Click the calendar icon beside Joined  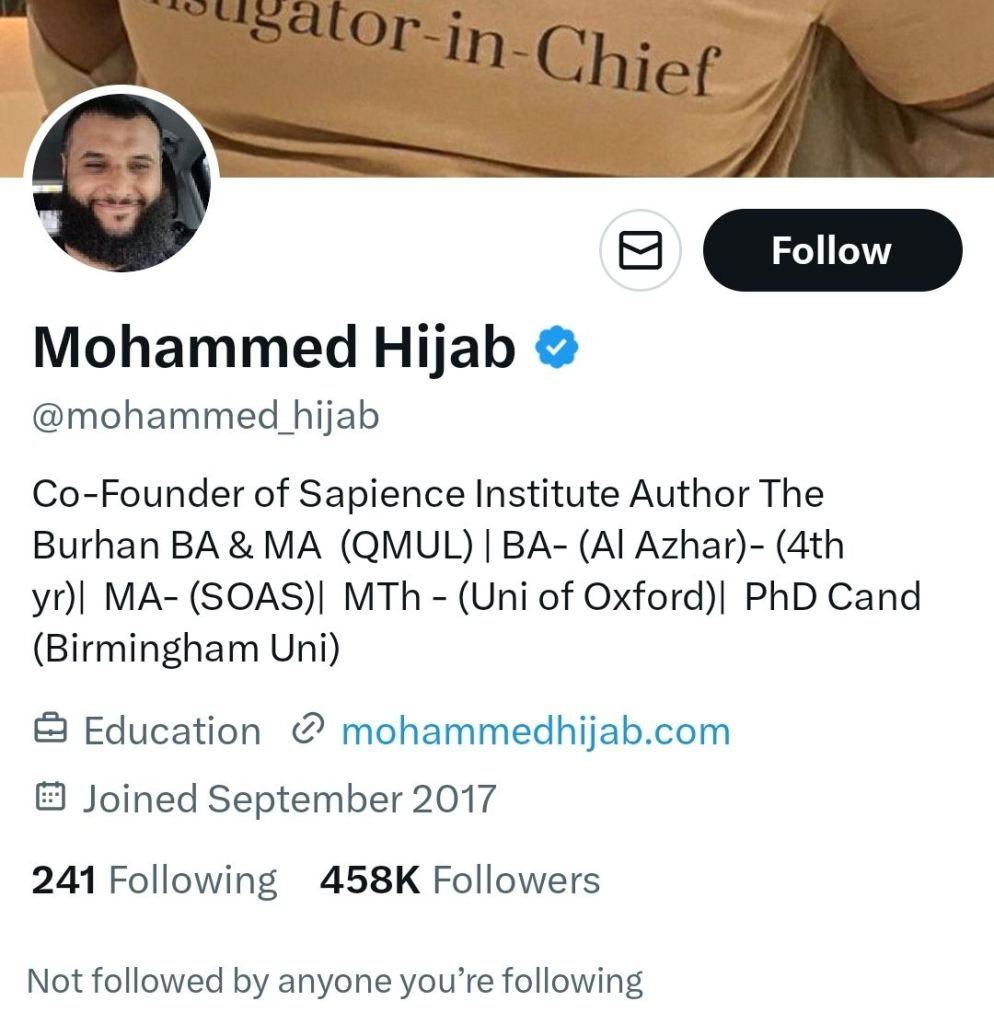coord(50,797)
